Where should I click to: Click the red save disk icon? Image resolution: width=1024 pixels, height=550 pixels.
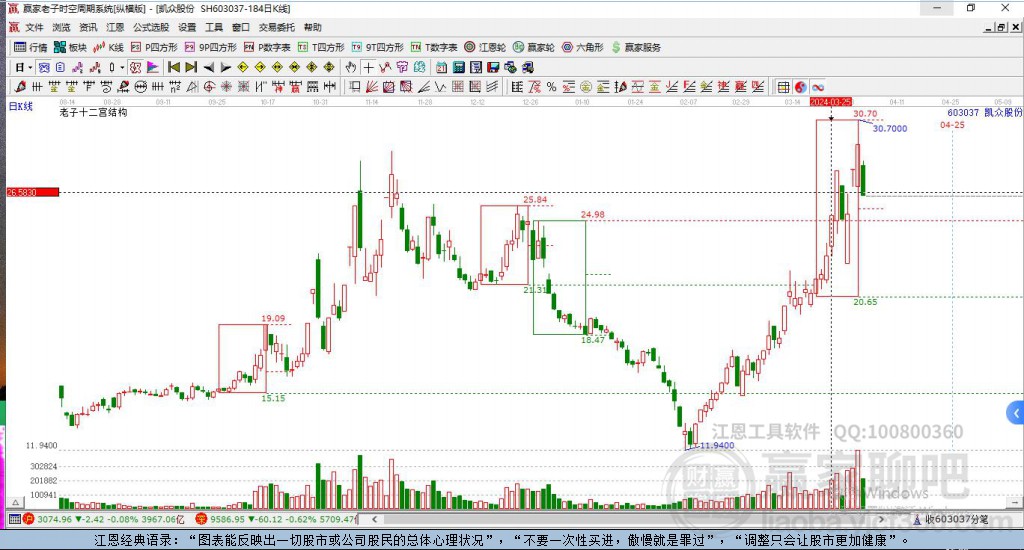tap(493, 67)
